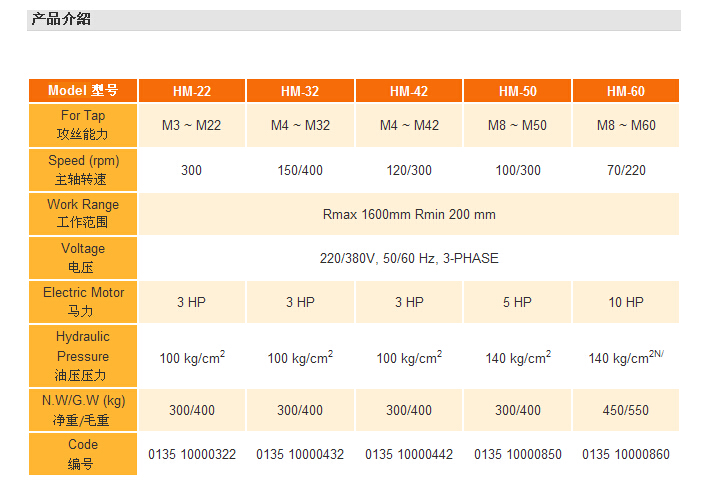711x494 pixels.
Task: Click the Voltage 电压 row label
Action: pos(83,258)
